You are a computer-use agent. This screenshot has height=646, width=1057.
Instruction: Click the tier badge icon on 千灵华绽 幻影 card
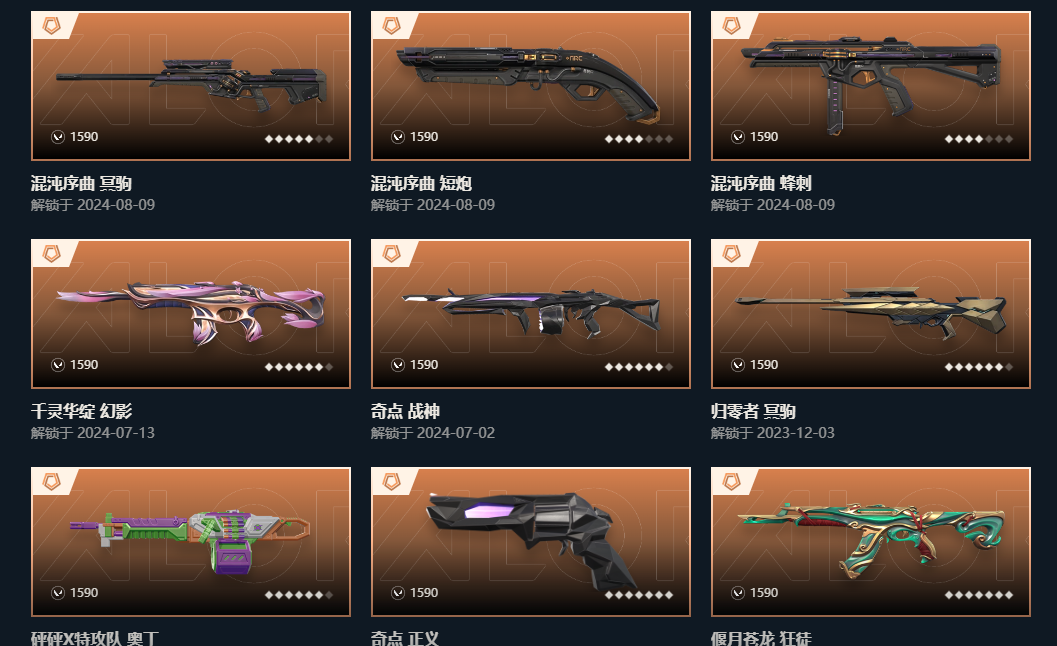pos(51,254)
